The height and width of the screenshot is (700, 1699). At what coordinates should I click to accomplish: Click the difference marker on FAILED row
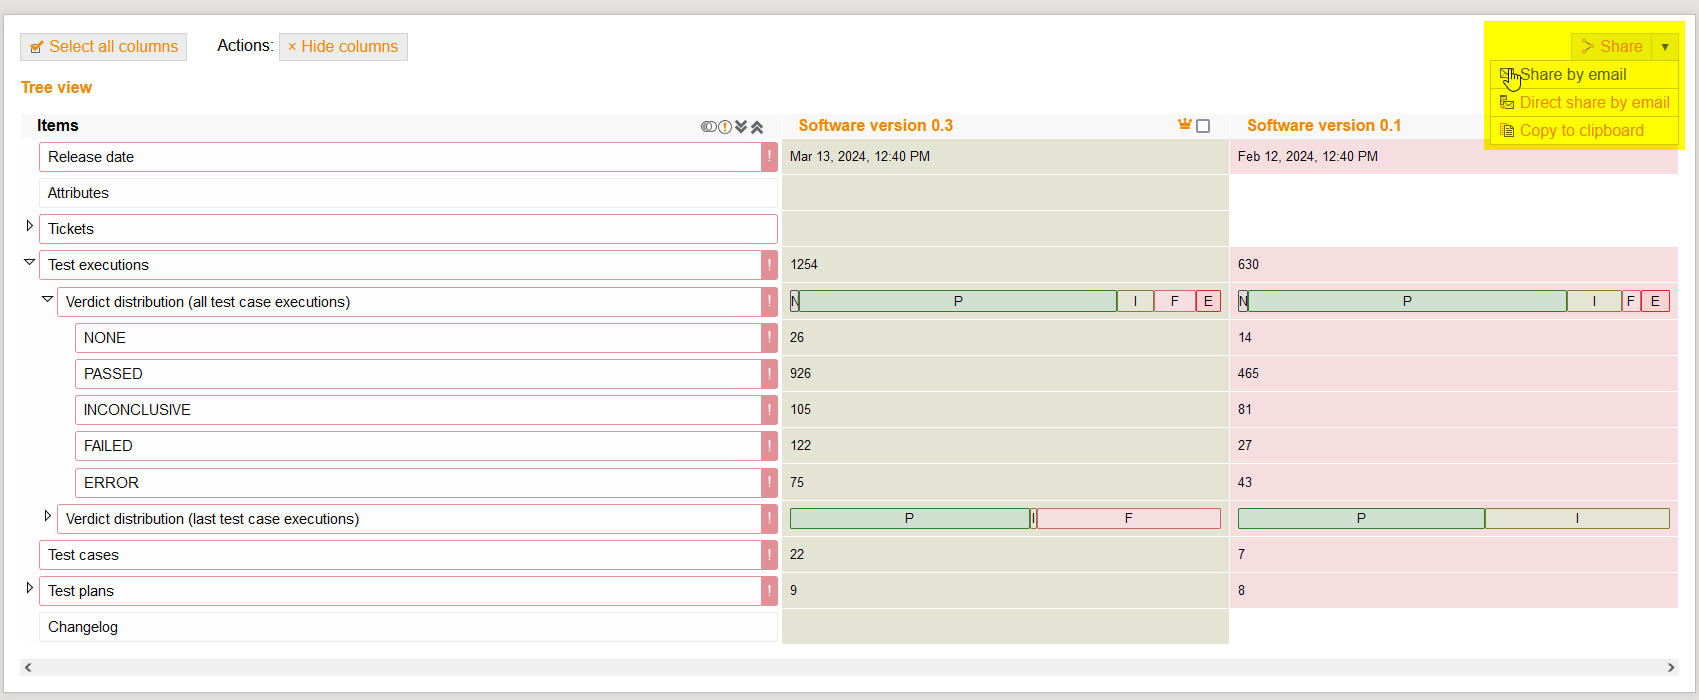click(769, 446)
